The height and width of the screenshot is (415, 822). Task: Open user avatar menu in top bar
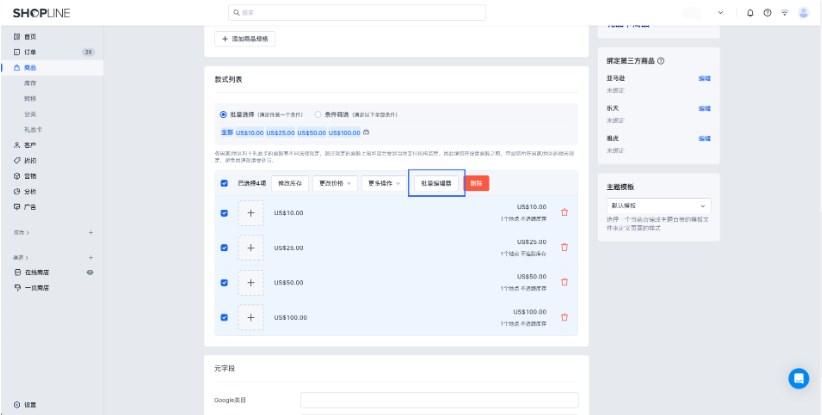[804, 13]
